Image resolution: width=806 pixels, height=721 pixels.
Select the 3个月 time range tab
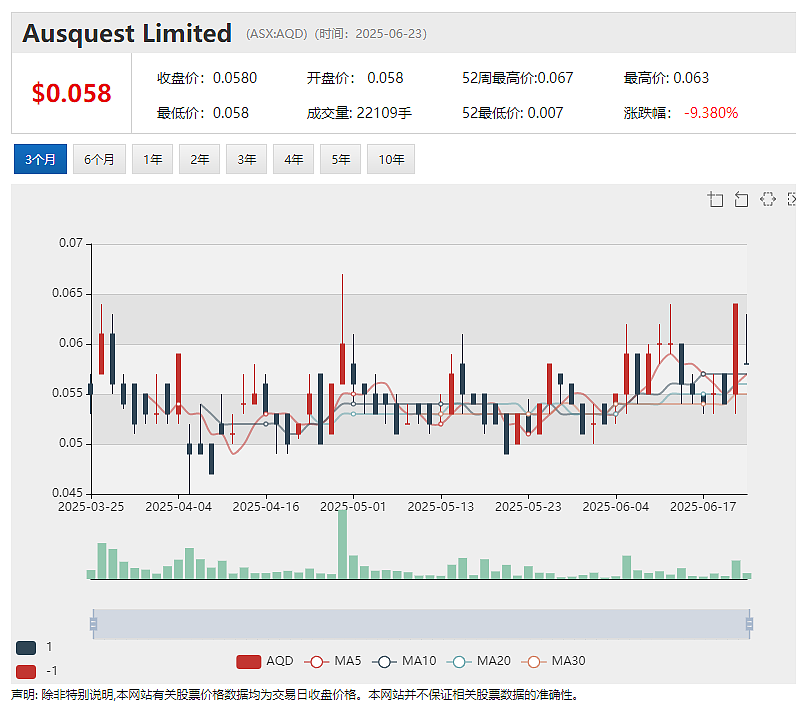(x=40, y=159)
